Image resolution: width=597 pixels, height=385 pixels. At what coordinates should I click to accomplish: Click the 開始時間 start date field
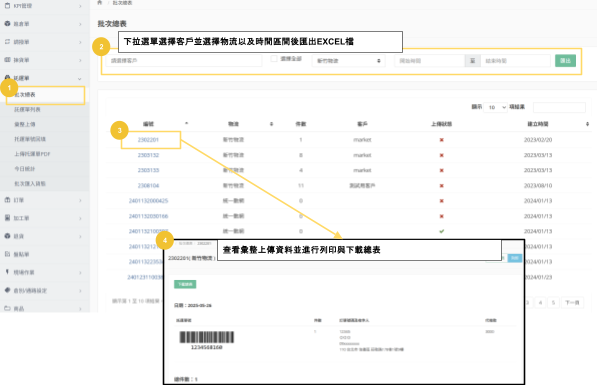pos(430,61)
